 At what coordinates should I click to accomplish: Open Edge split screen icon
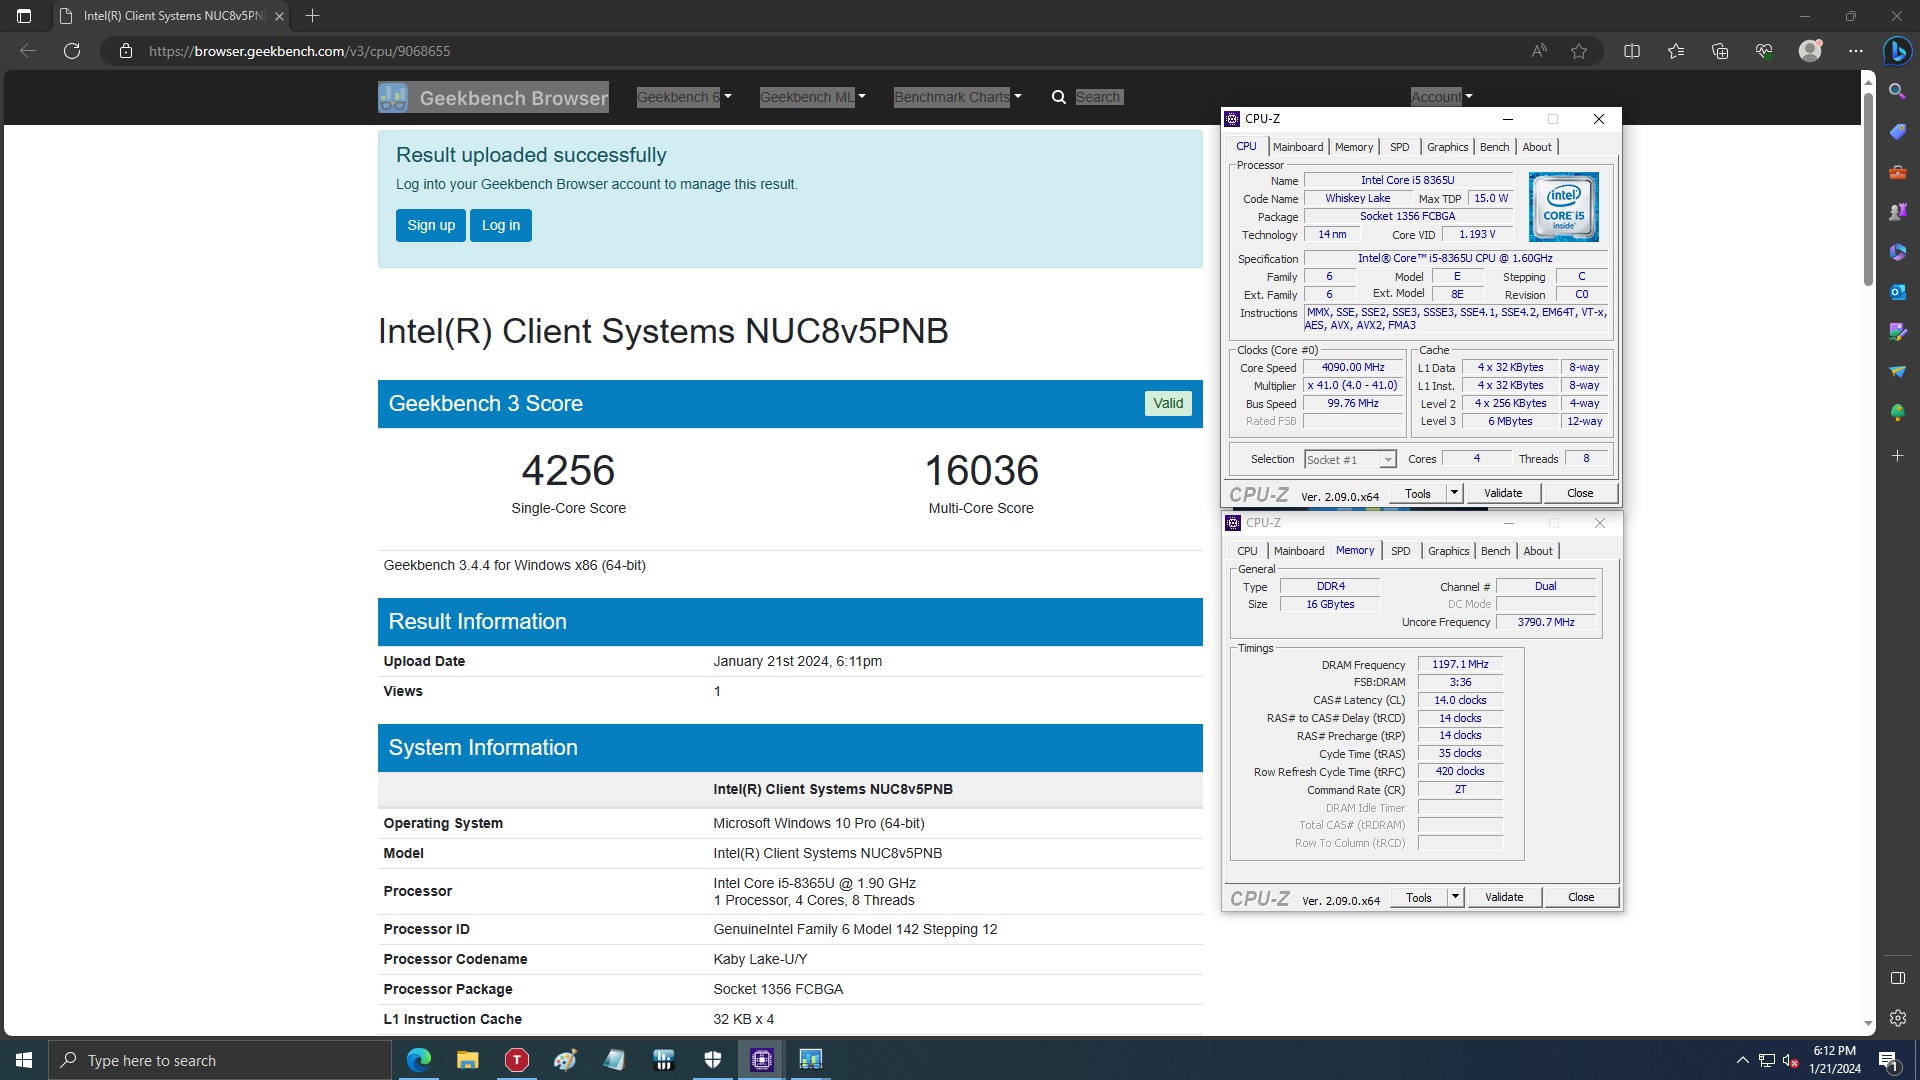(1632, 51)
